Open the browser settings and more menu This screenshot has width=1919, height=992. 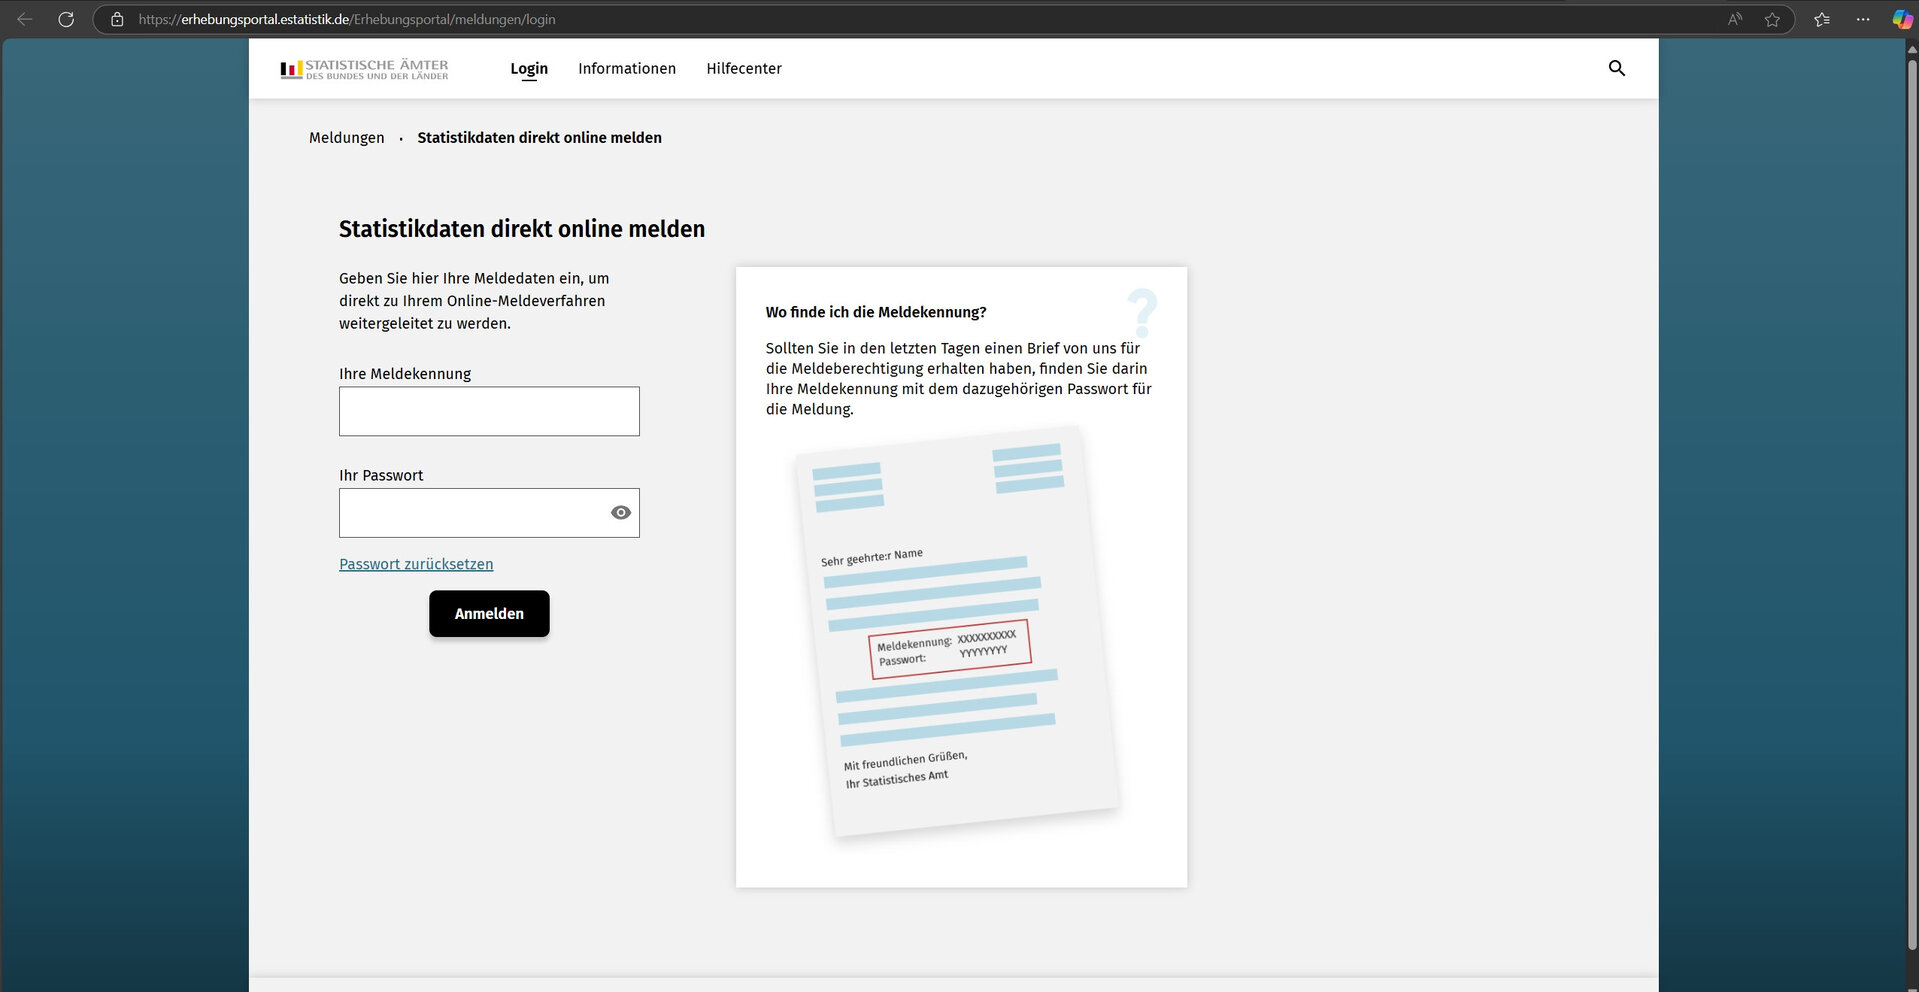[x=1862, y=19]
